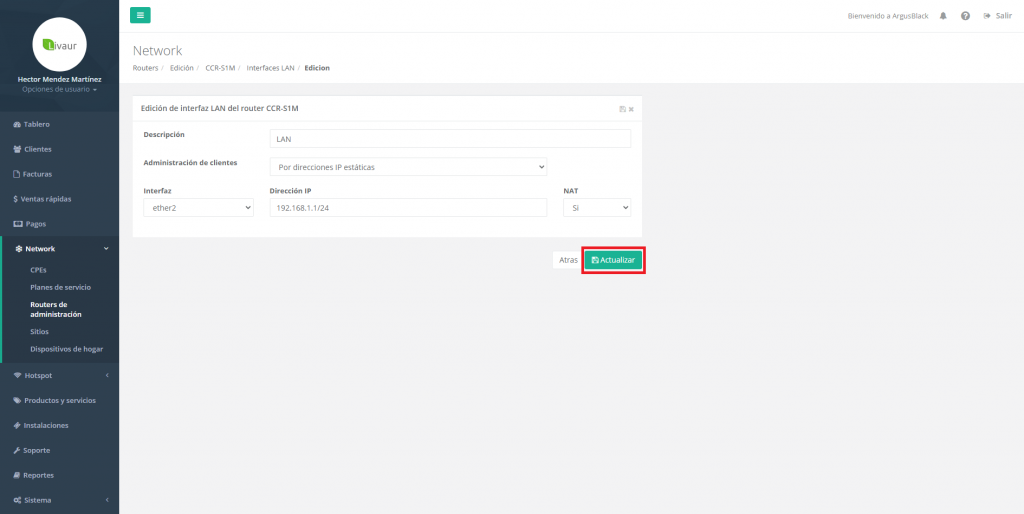The width and height of the screenshot is (1024, 514).
Task: Go to Clientes in the sidebar
Action: (x=37, y=149)
